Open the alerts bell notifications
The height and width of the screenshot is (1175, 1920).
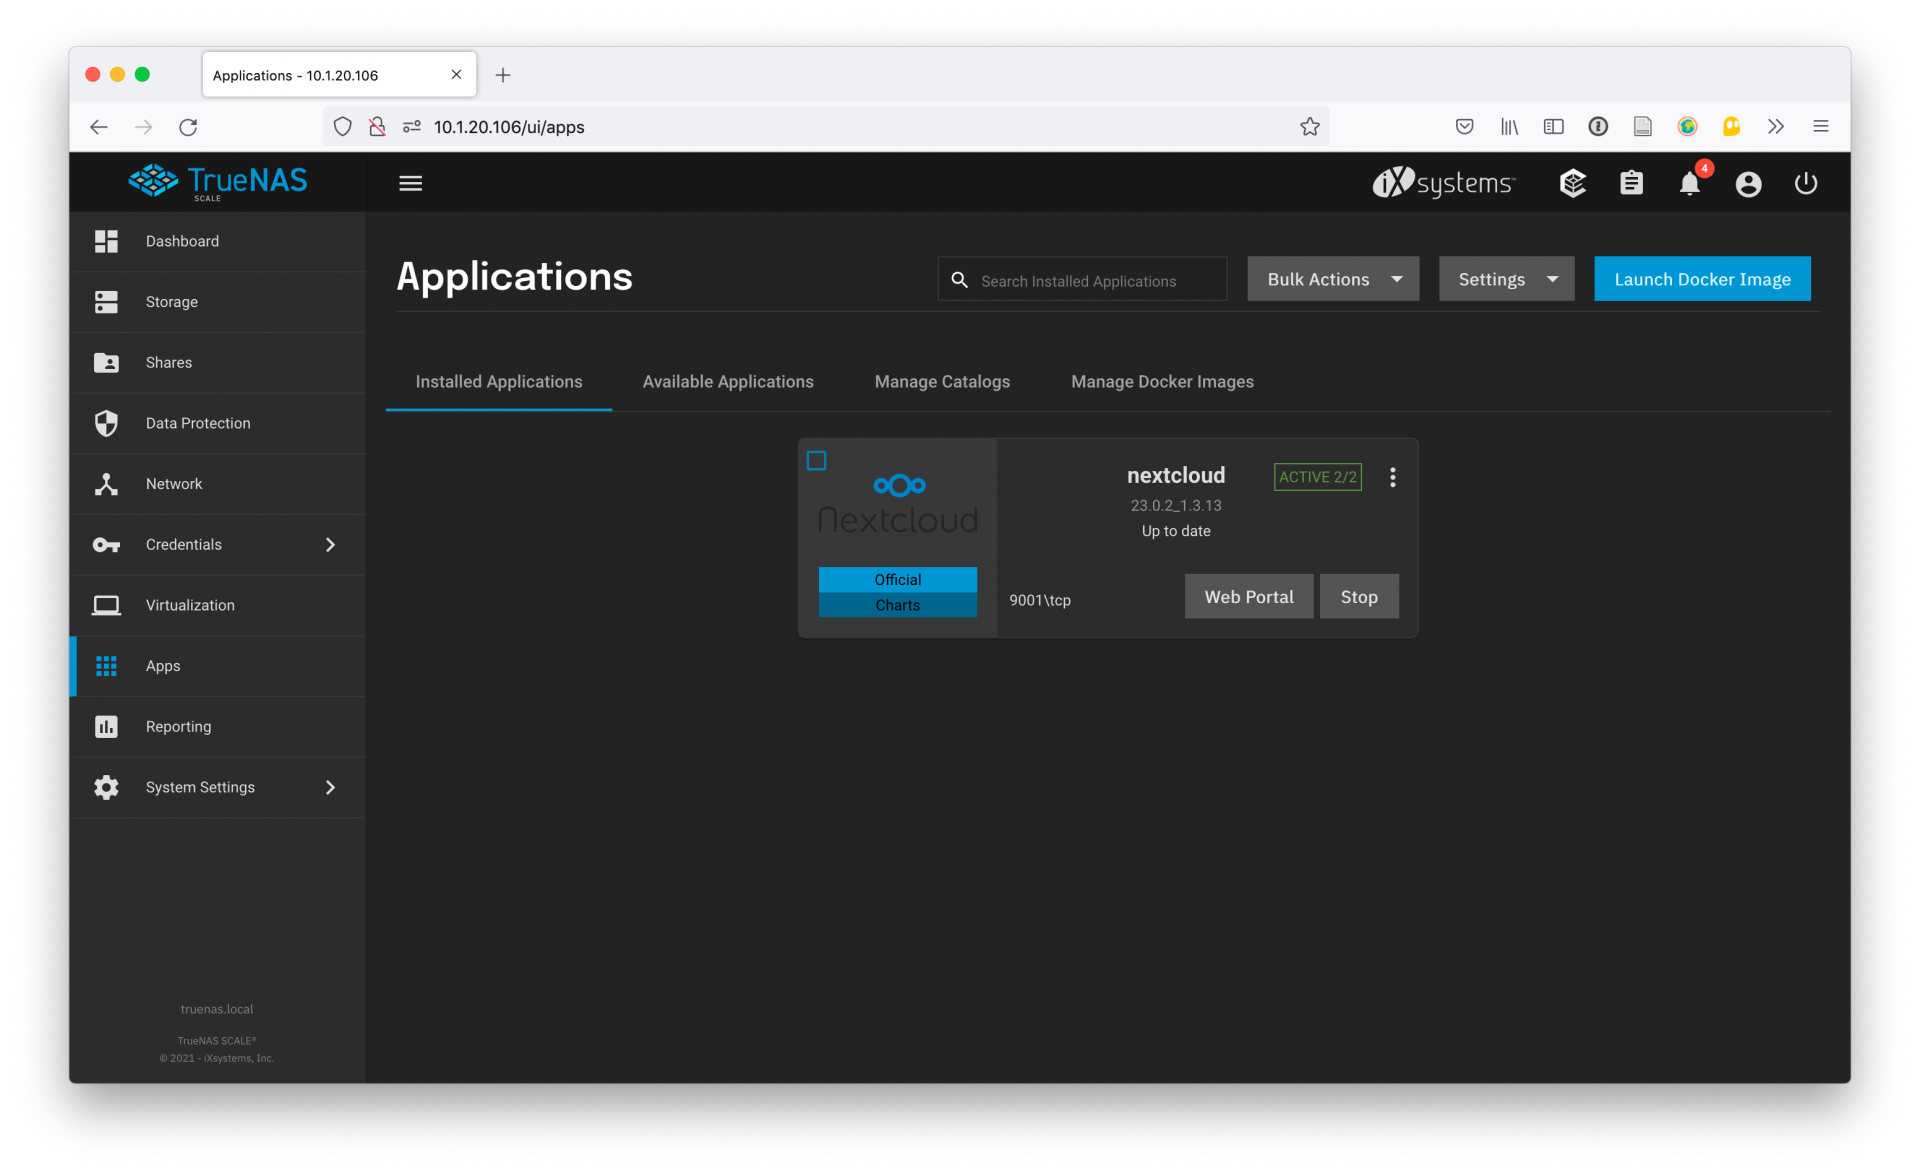1689,183
